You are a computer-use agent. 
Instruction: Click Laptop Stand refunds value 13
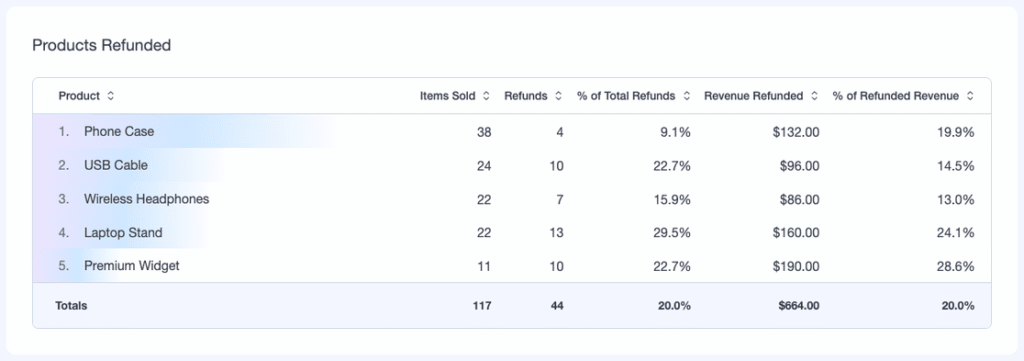(x=556, y=233)
